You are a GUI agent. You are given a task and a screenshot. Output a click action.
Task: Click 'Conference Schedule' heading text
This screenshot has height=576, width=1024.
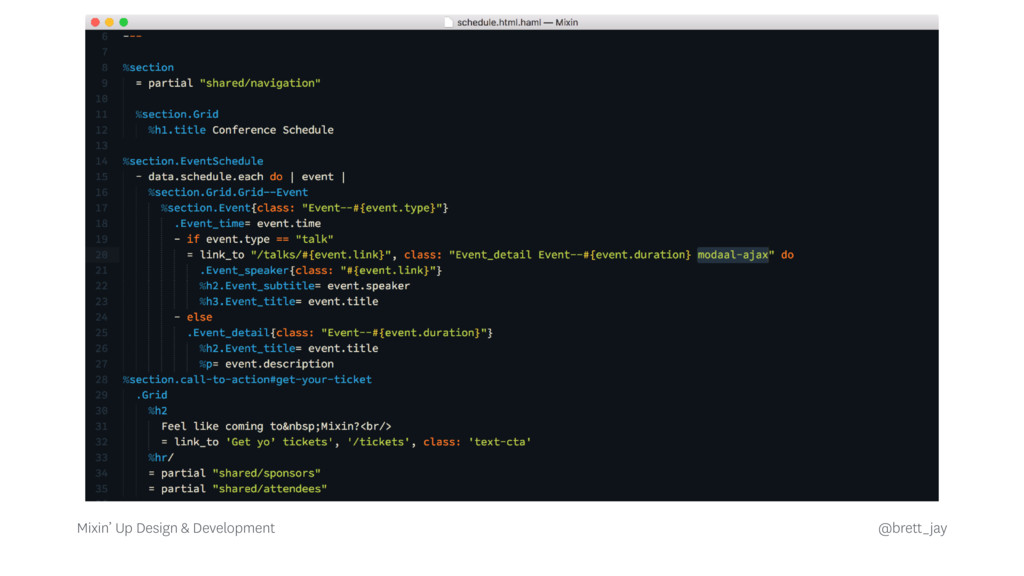pyautogui.click(x=273, y=130)
